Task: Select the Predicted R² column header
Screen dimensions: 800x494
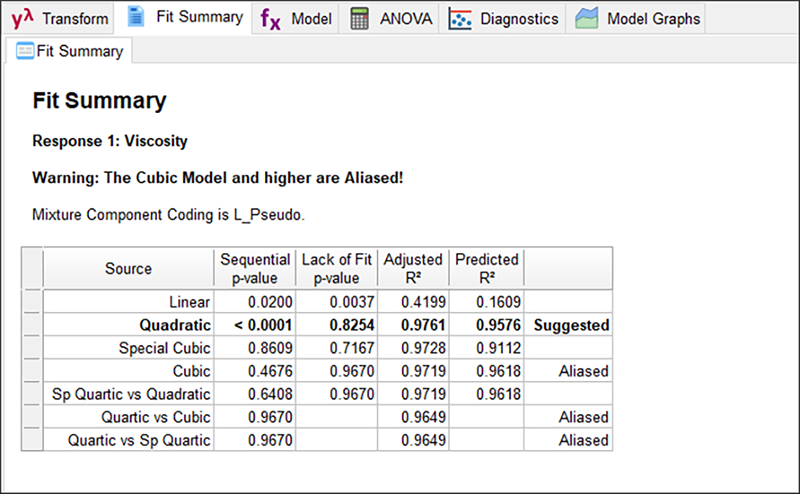Action: point(487,268)
